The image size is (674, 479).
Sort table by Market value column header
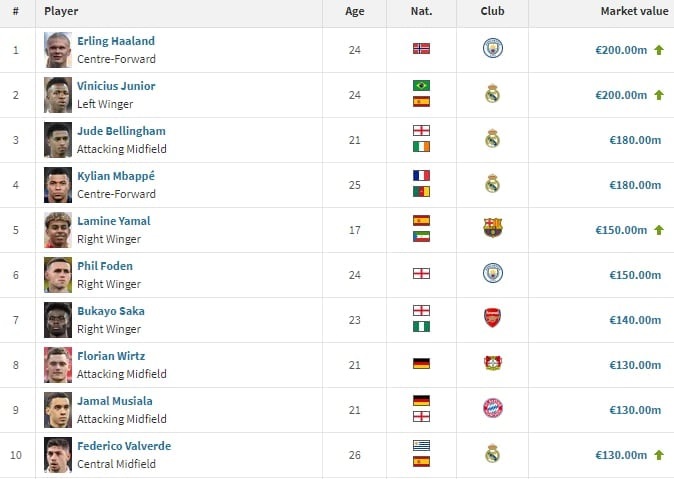(634, 11)
